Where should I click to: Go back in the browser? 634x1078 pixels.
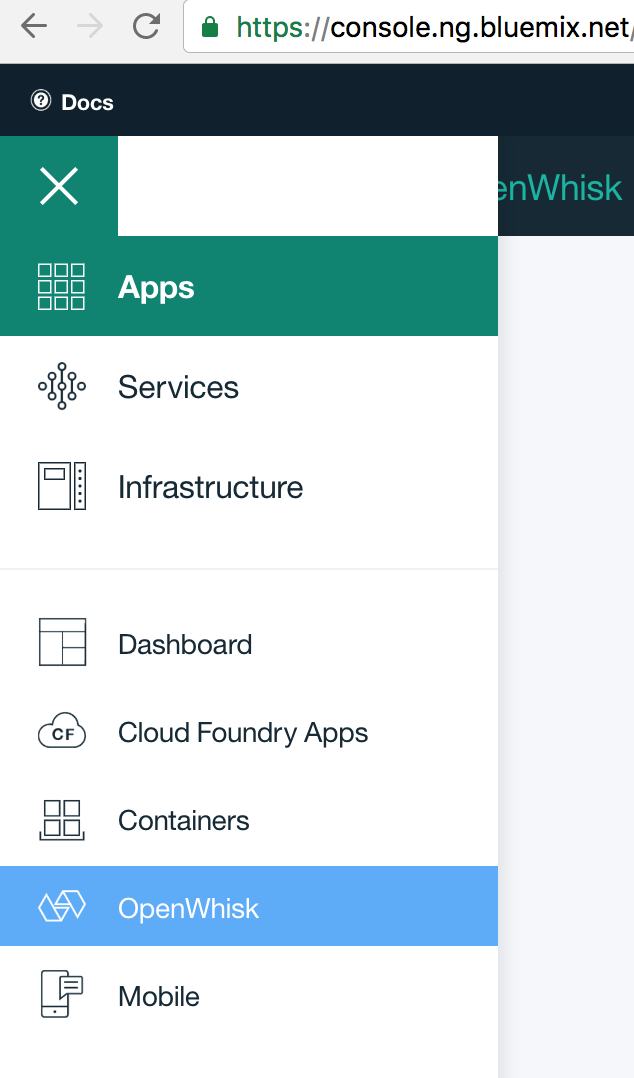[x=34, y=27]
